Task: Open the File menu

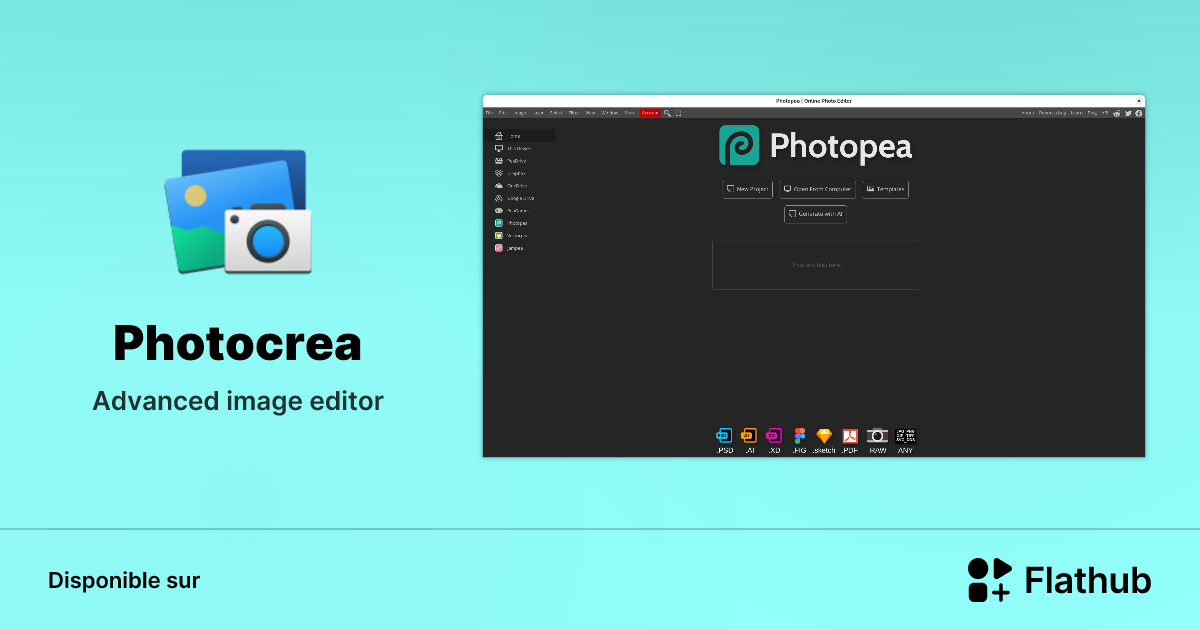Action: pos(490,113)
